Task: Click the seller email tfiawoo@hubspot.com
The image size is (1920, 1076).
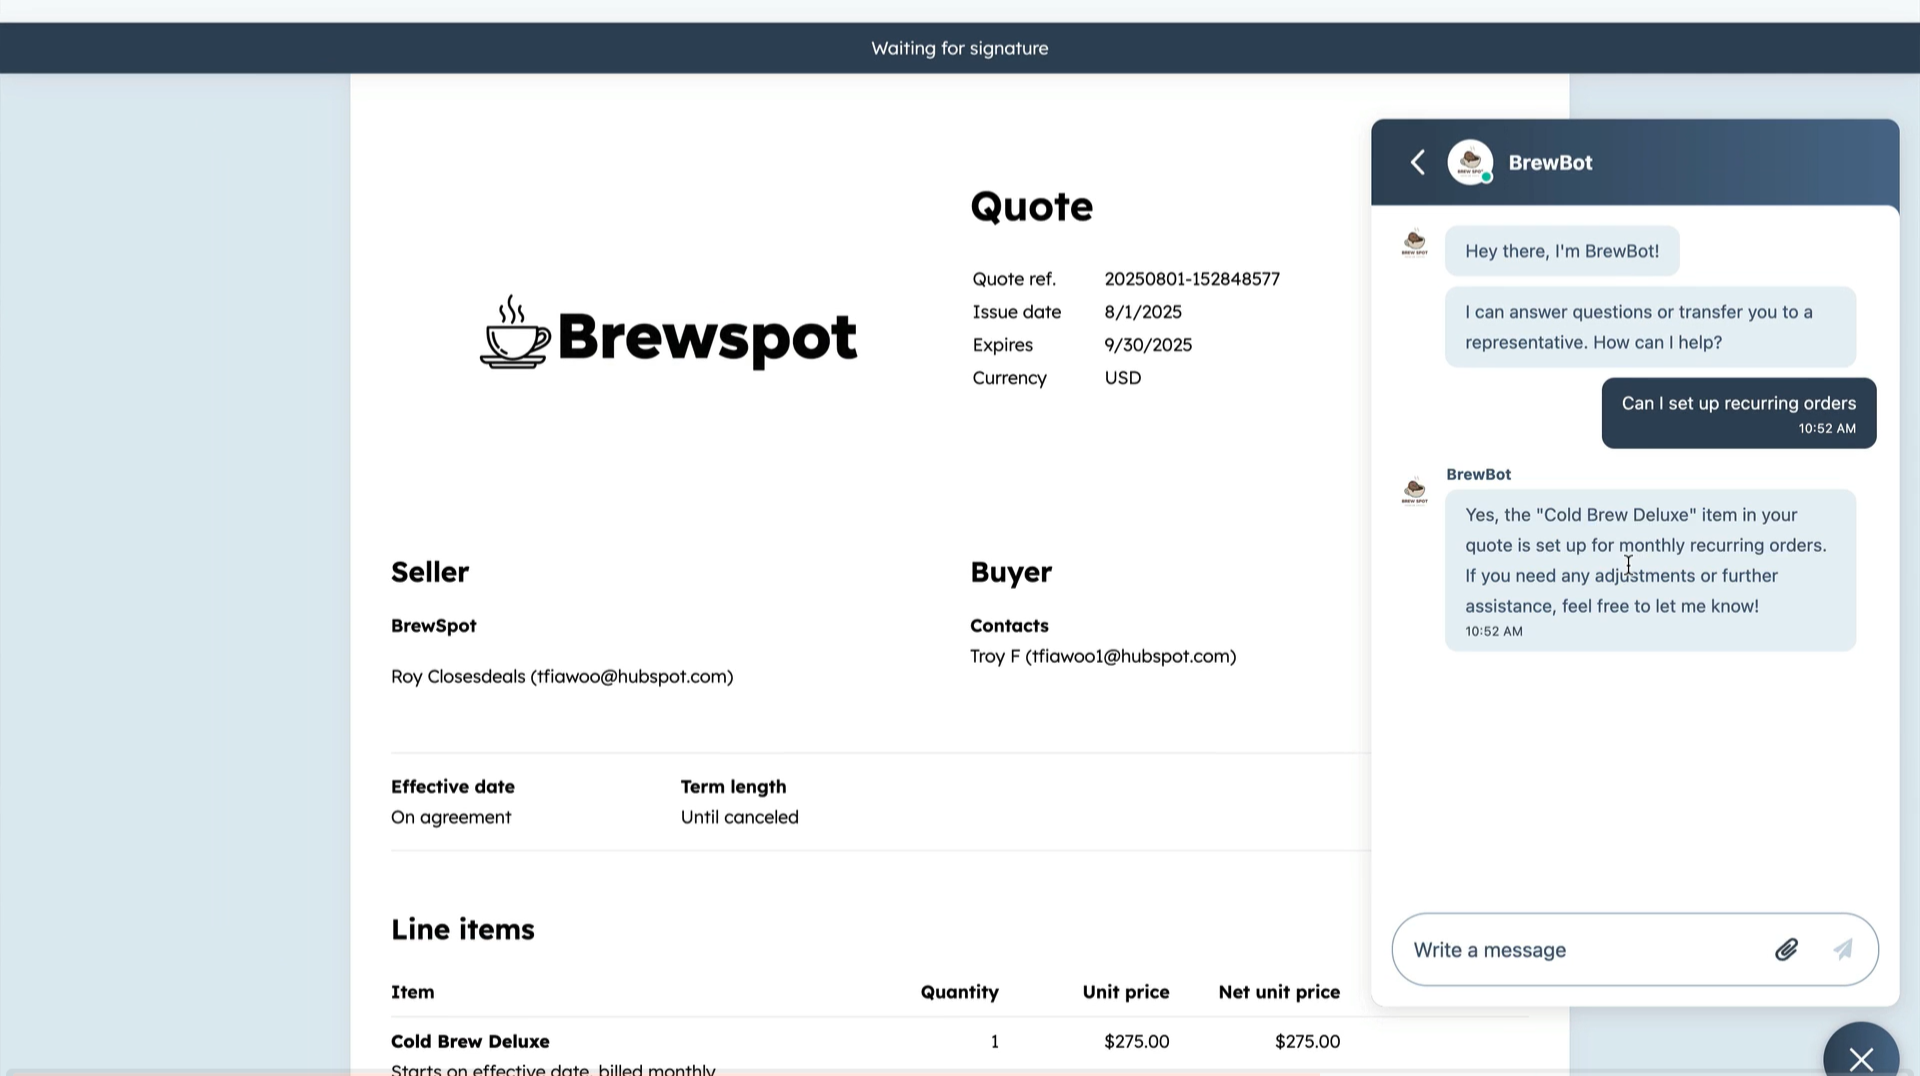Action: click(x=631, y=677)
